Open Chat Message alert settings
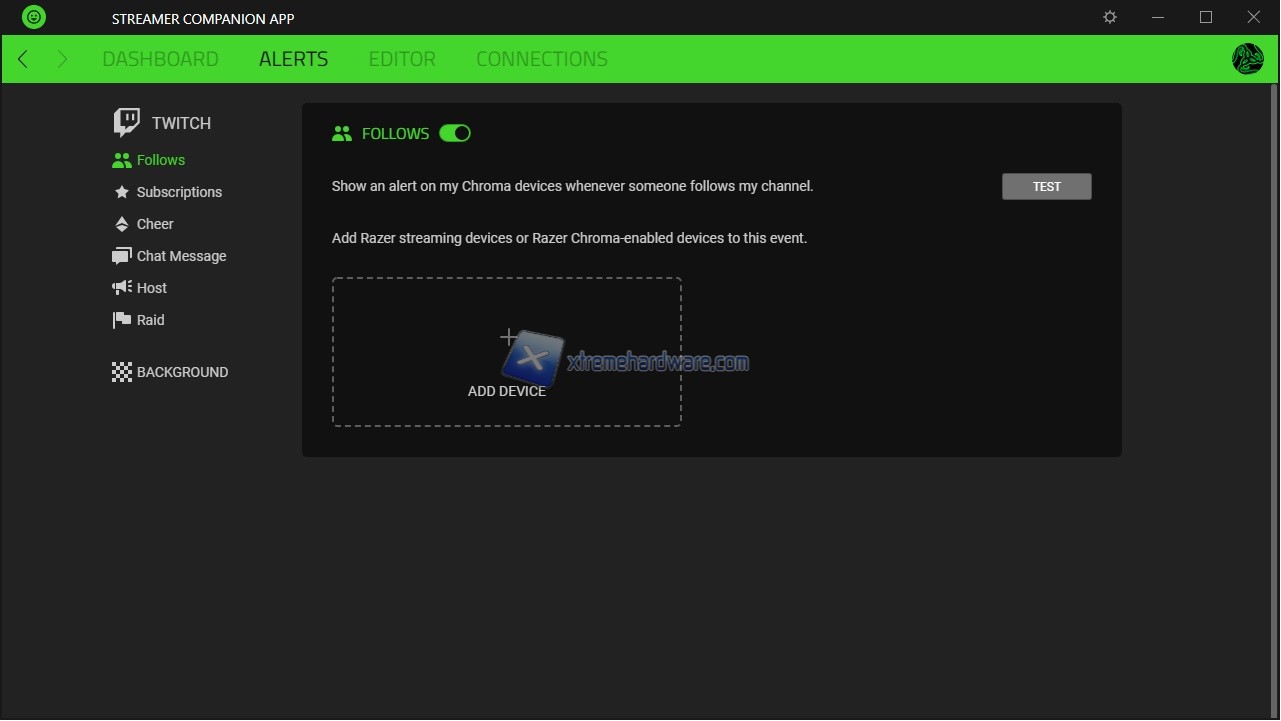This screenshot has height=721, width=1281. point(181,256)
